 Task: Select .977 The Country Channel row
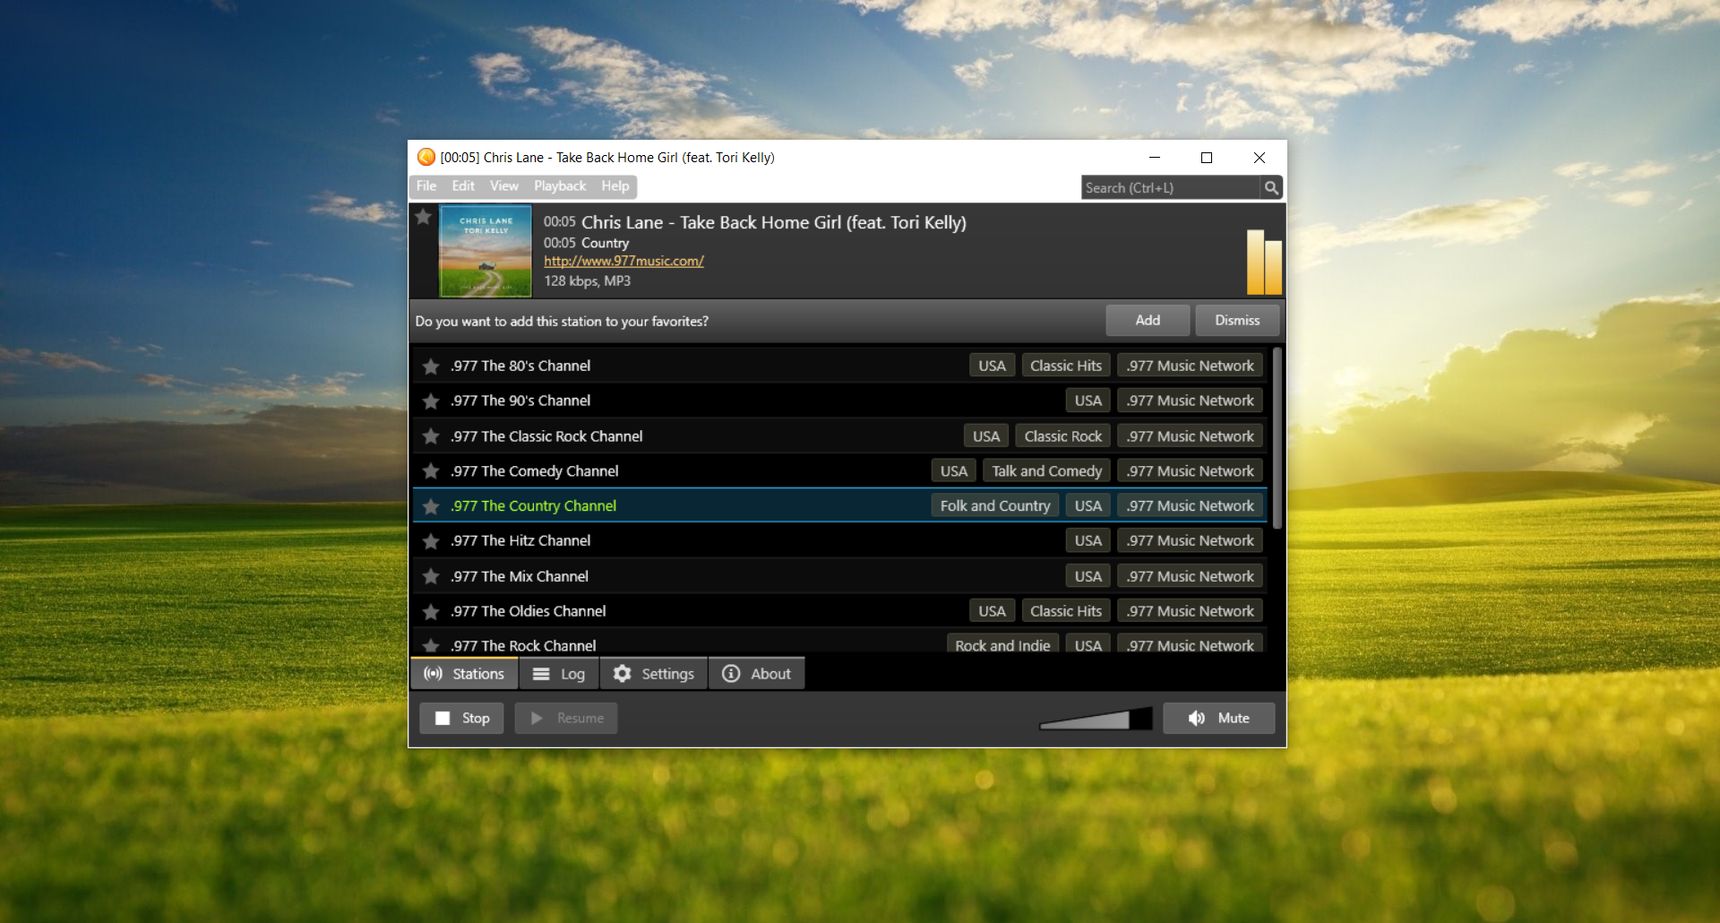[x=839, y=506]
